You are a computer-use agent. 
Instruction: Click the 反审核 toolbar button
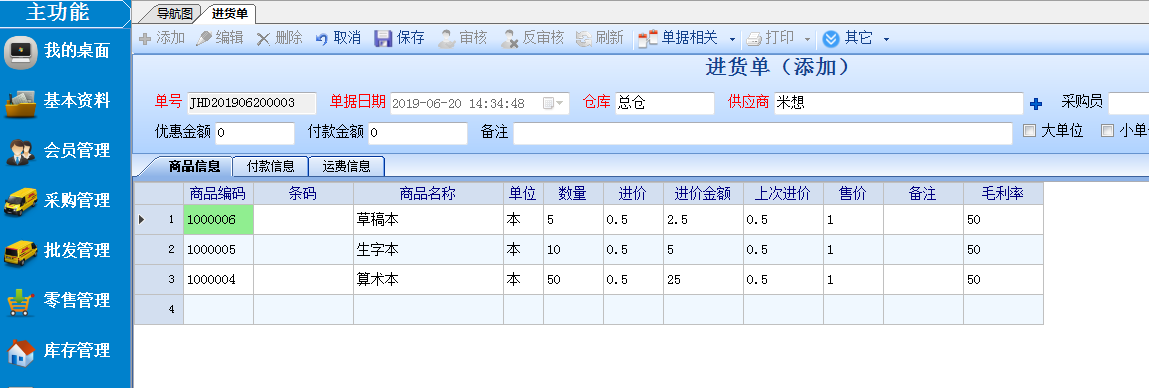[532, 38]
